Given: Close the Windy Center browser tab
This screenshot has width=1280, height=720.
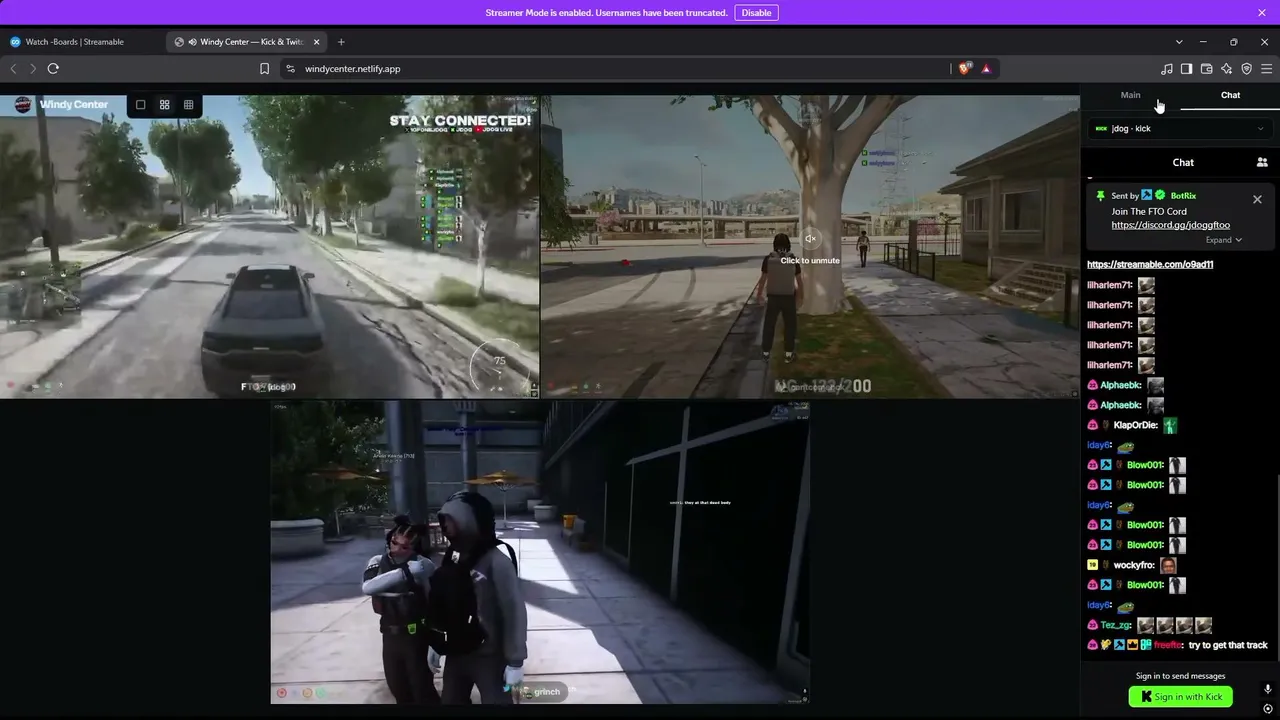Looking at the screenshot, I should 316,42.
